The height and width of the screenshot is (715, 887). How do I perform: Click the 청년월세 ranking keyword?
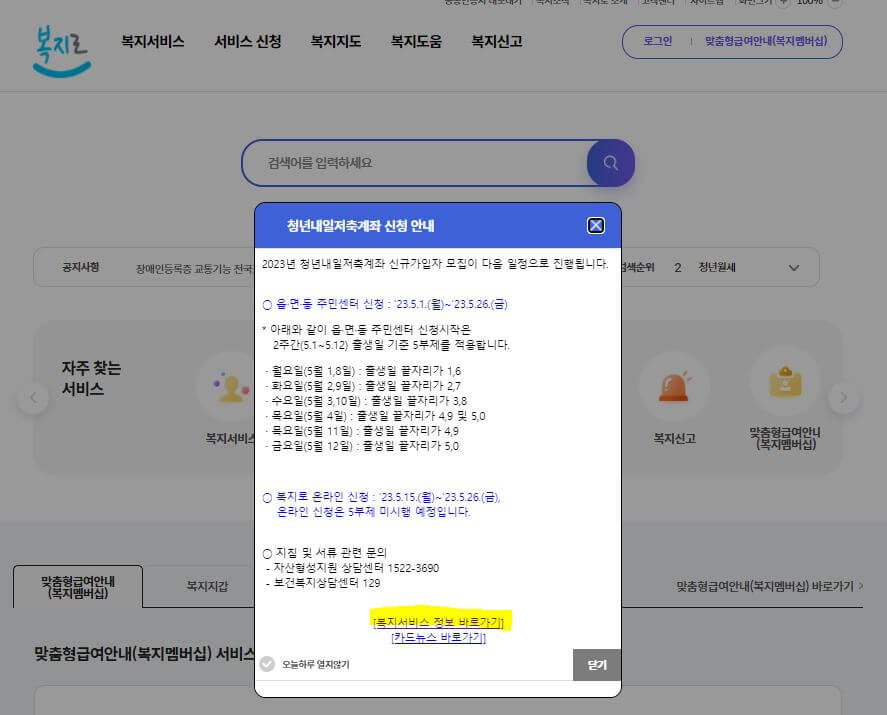pos(717,267)
